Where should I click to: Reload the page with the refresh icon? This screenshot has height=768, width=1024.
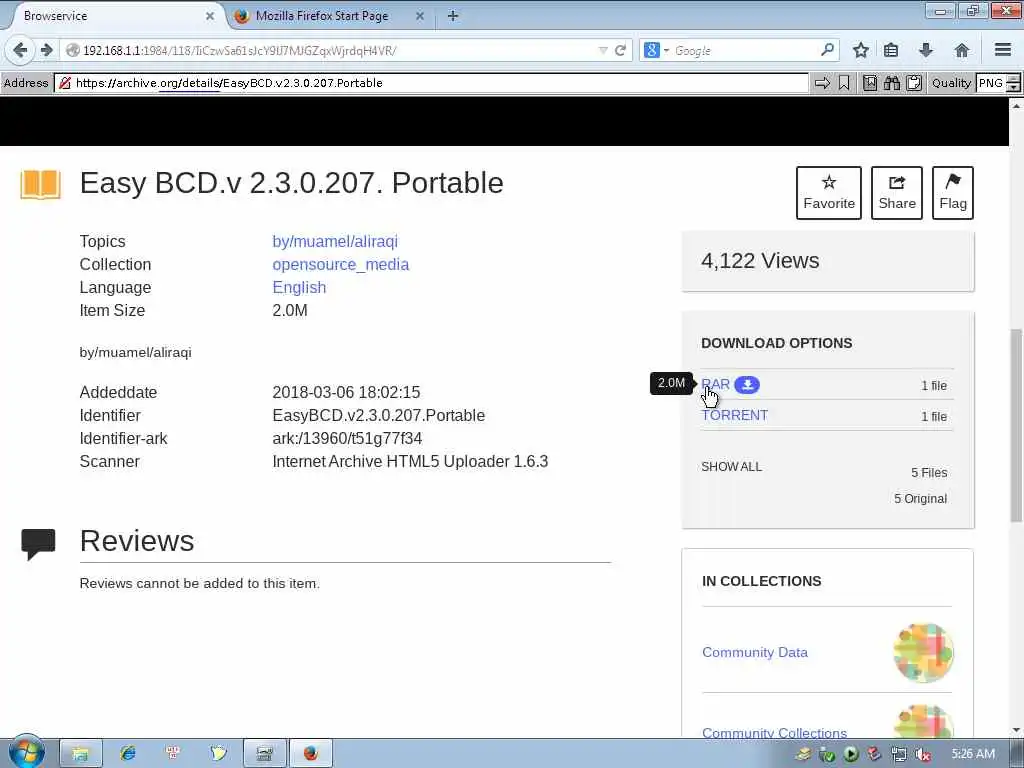620,50
